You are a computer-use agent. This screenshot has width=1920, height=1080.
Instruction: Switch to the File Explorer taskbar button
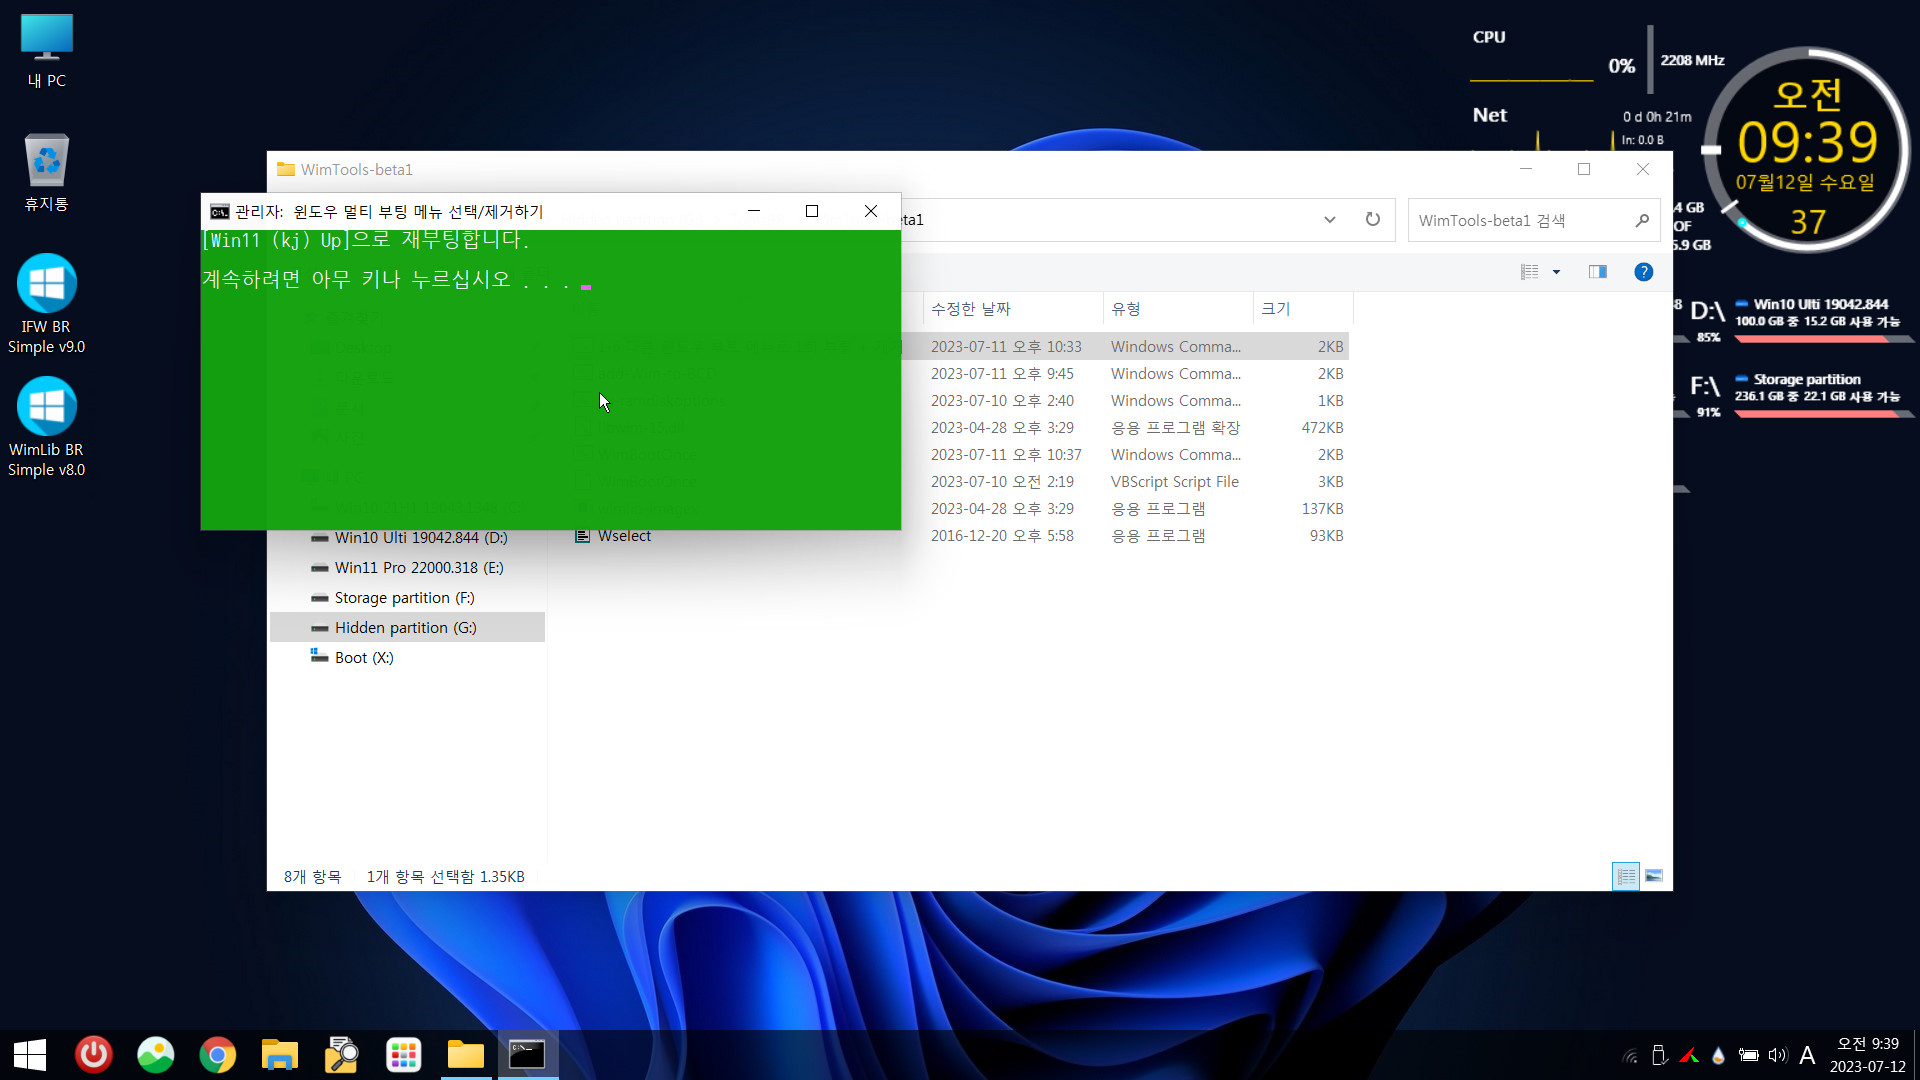coord(466,1055)
